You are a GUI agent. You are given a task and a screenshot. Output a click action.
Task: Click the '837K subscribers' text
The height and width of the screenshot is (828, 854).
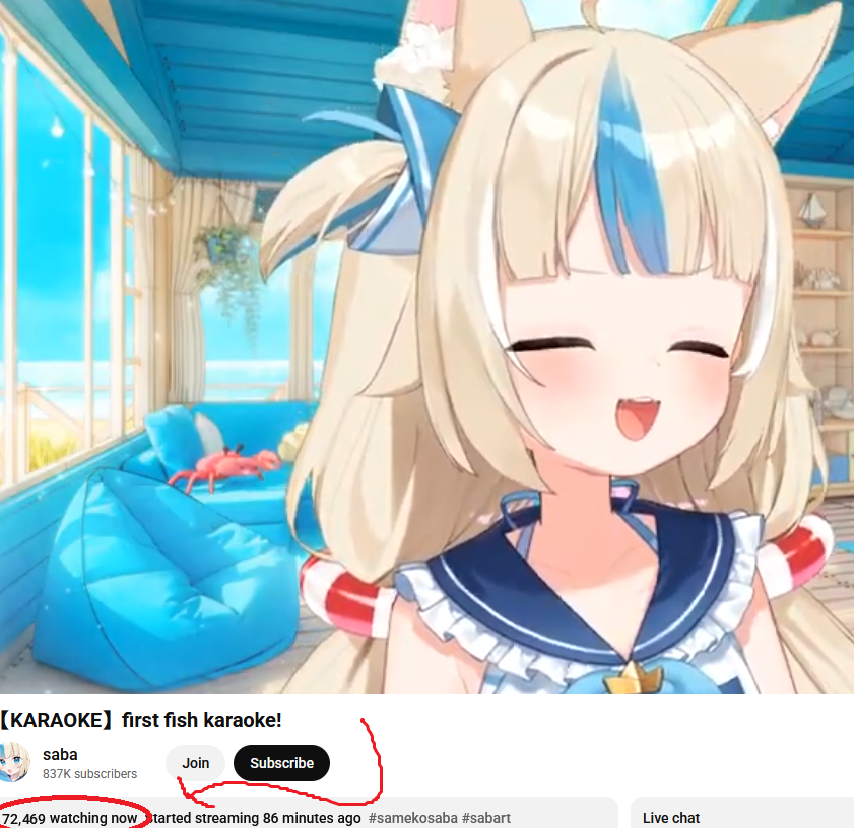click(90, 774)
